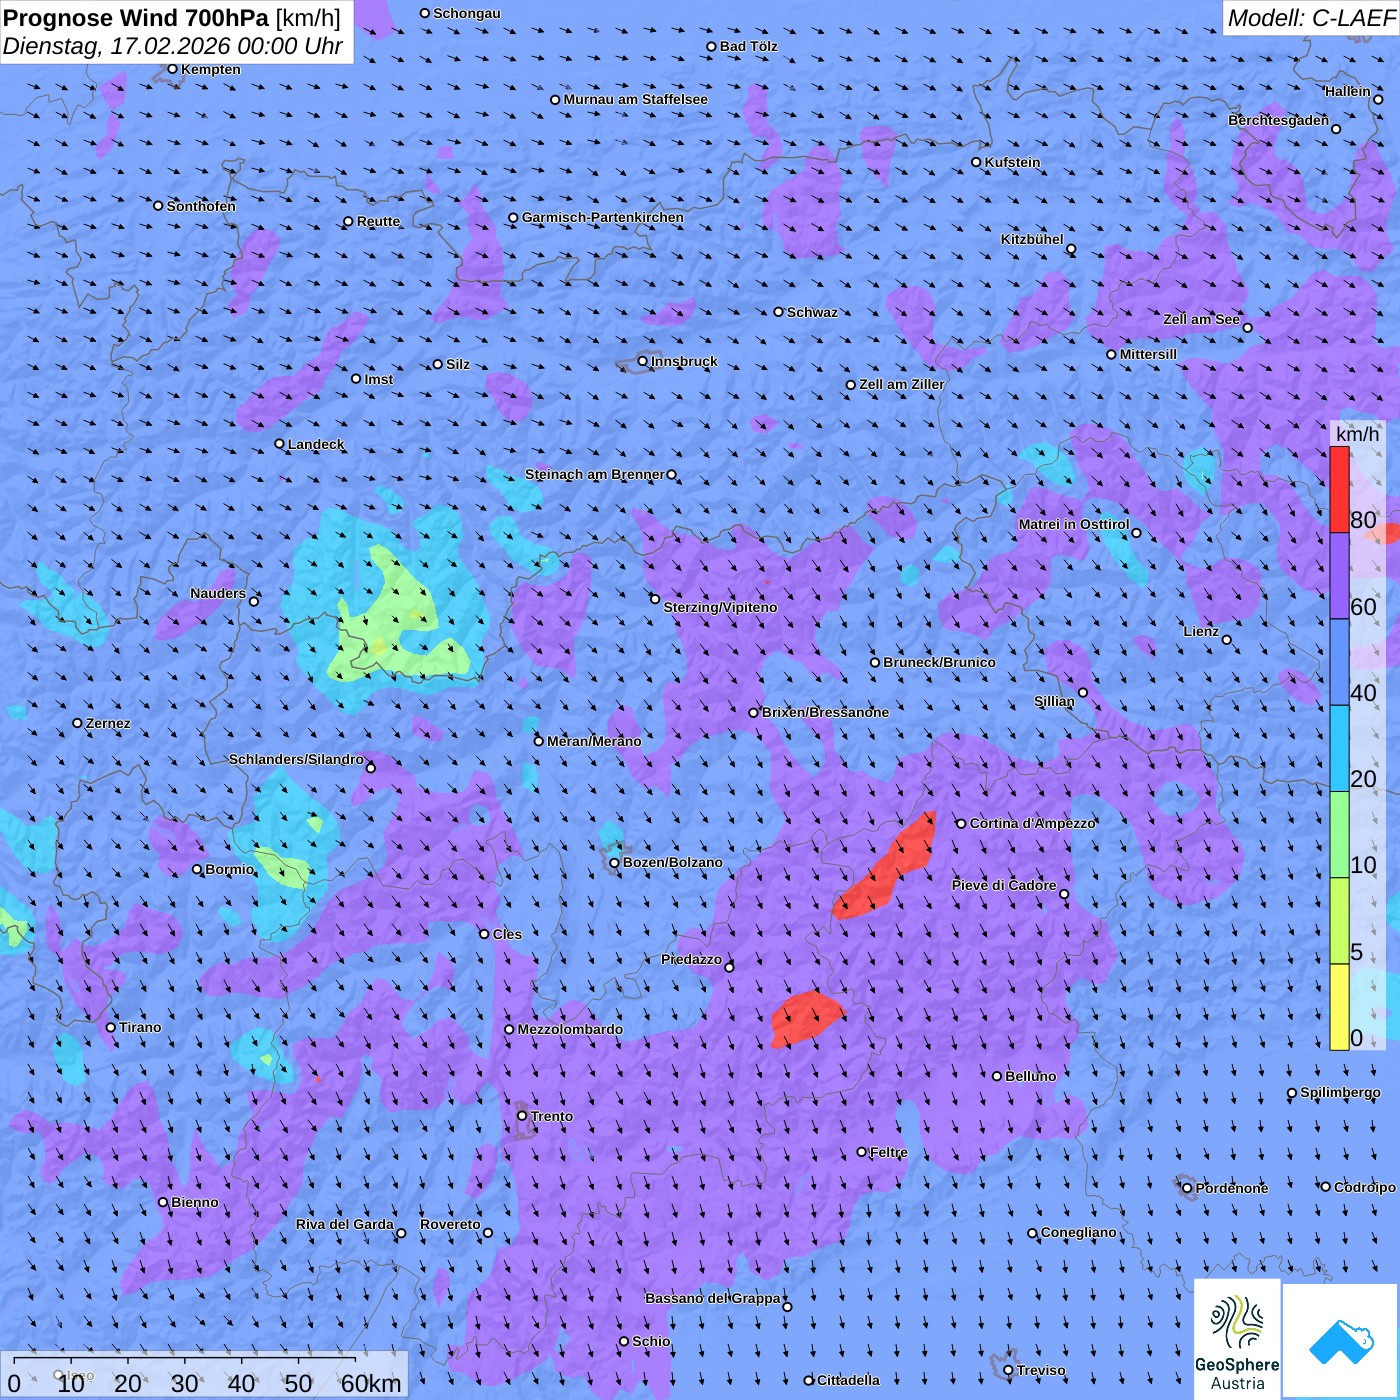This screenshot has height=1400, width=1400.
Task: Click the Bozen/Bolzano city marker
Action: (615, 862)
